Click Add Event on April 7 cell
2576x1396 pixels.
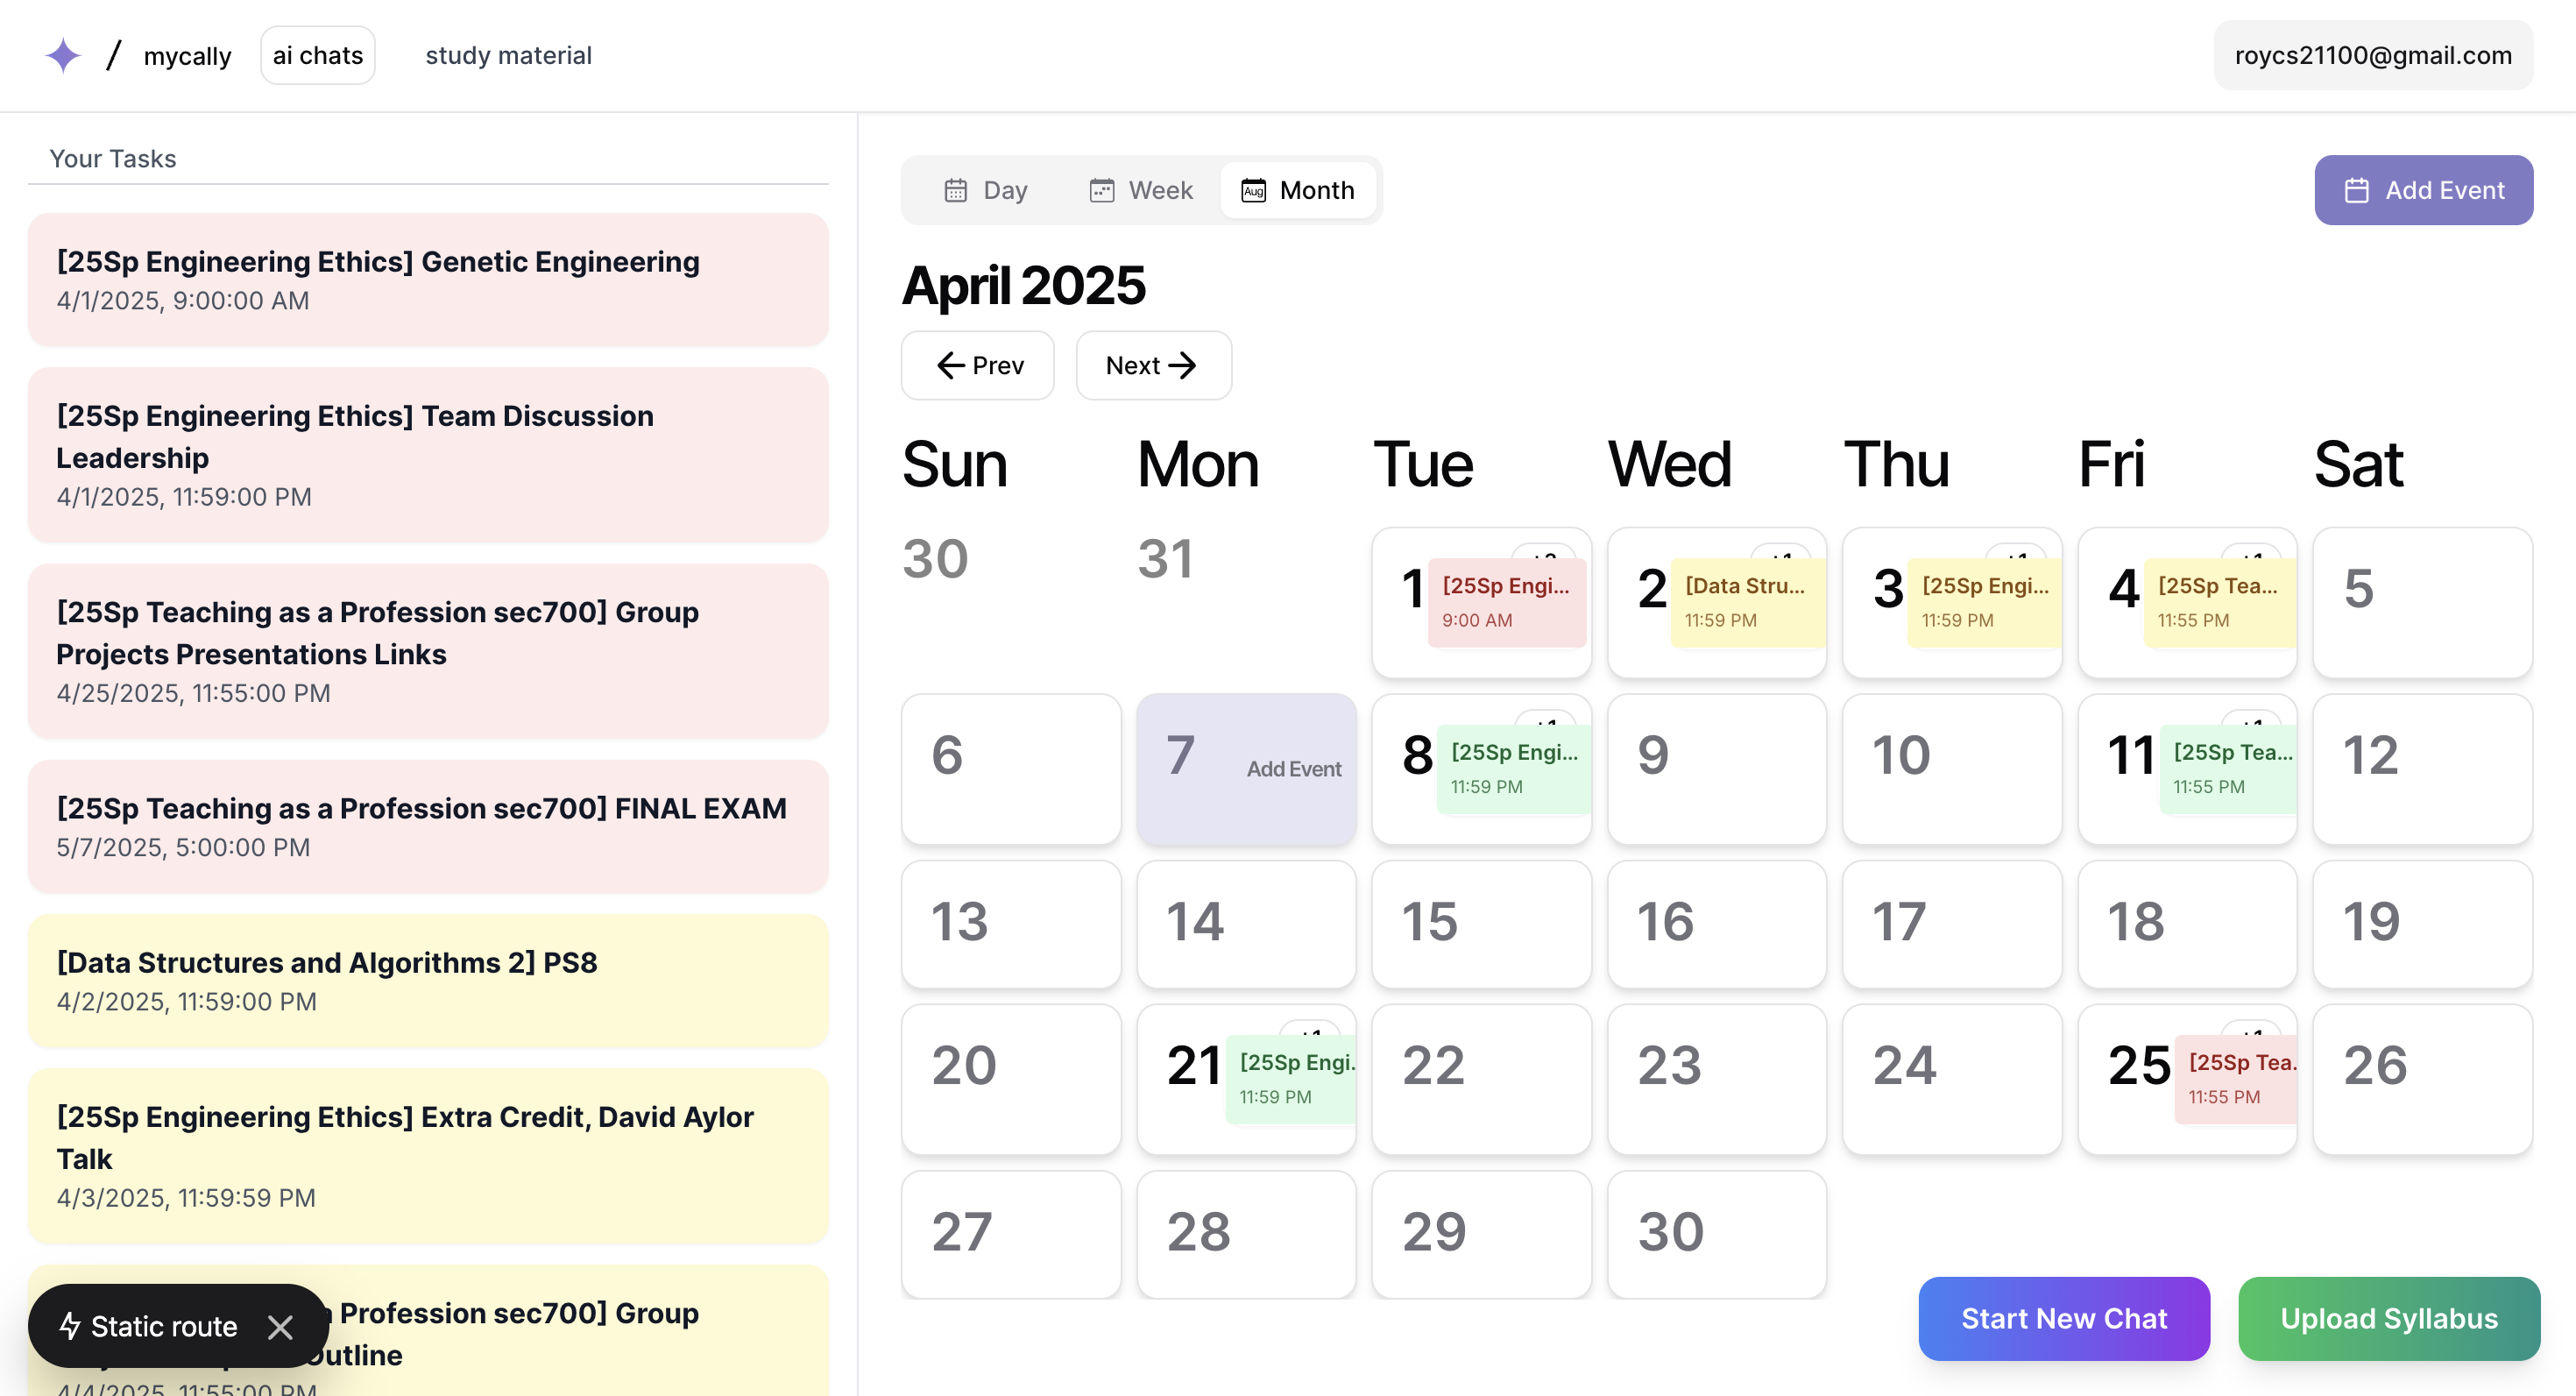[1293, 768]
